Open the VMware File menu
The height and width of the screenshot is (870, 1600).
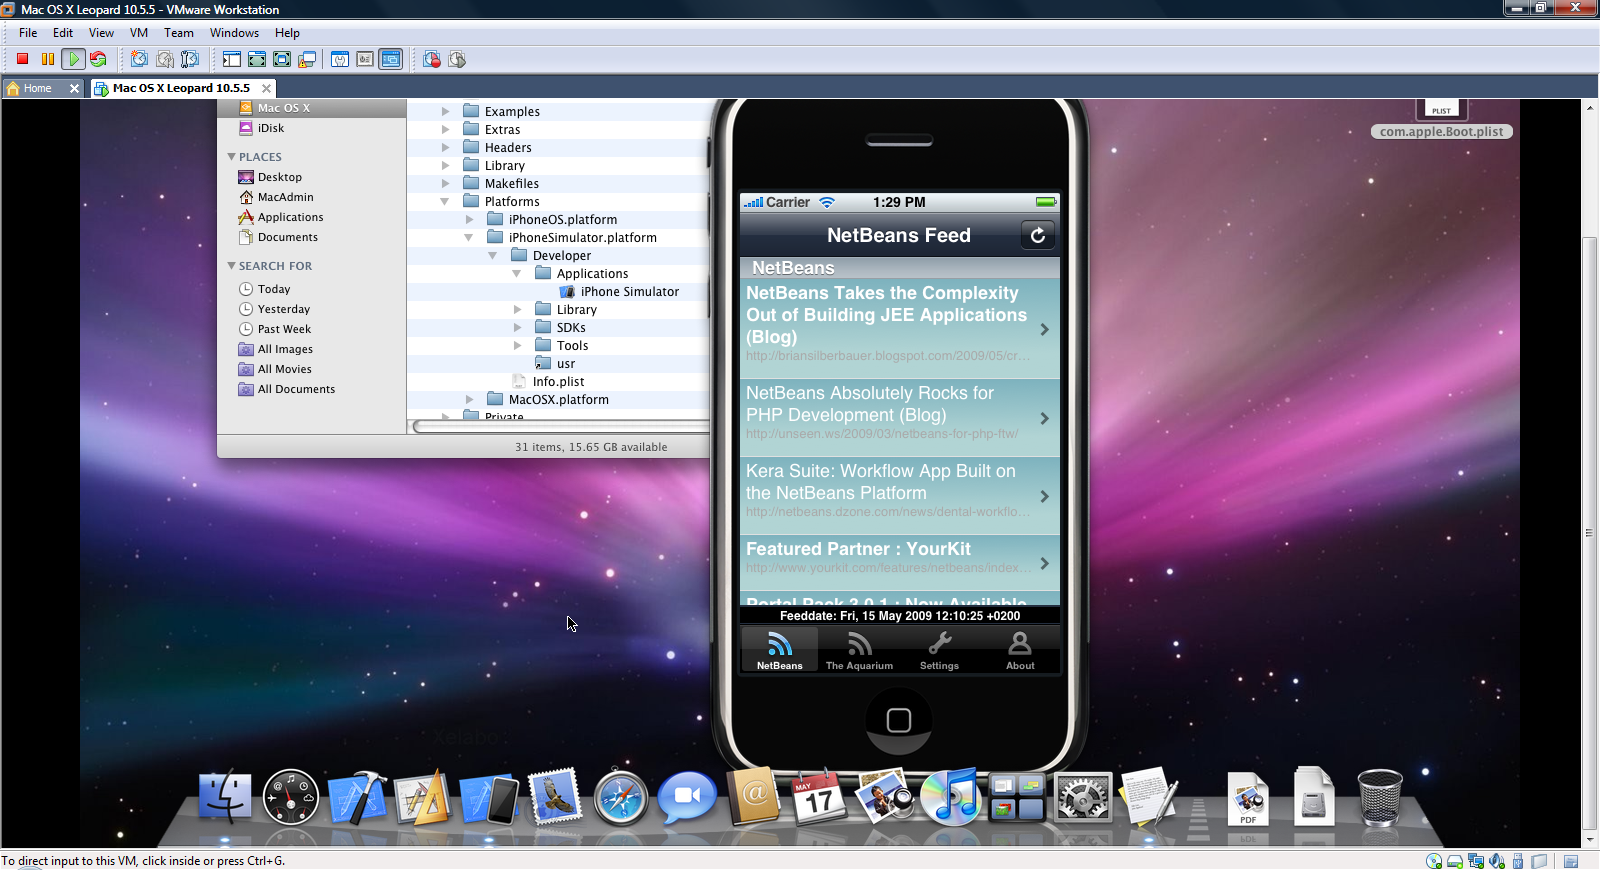[x=28, y=33]
